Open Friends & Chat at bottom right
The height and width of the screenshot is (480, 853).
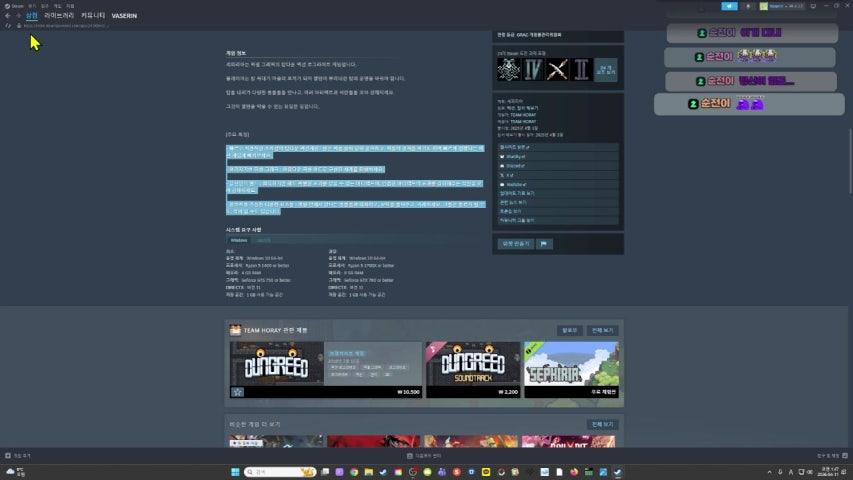coord(832,456)
